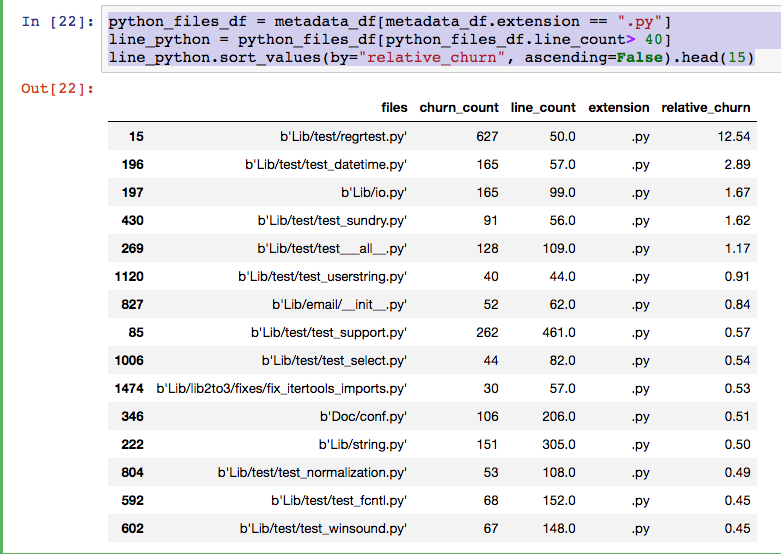
Task: Click relative_churn value 1.67
Action: pos(738,192)
